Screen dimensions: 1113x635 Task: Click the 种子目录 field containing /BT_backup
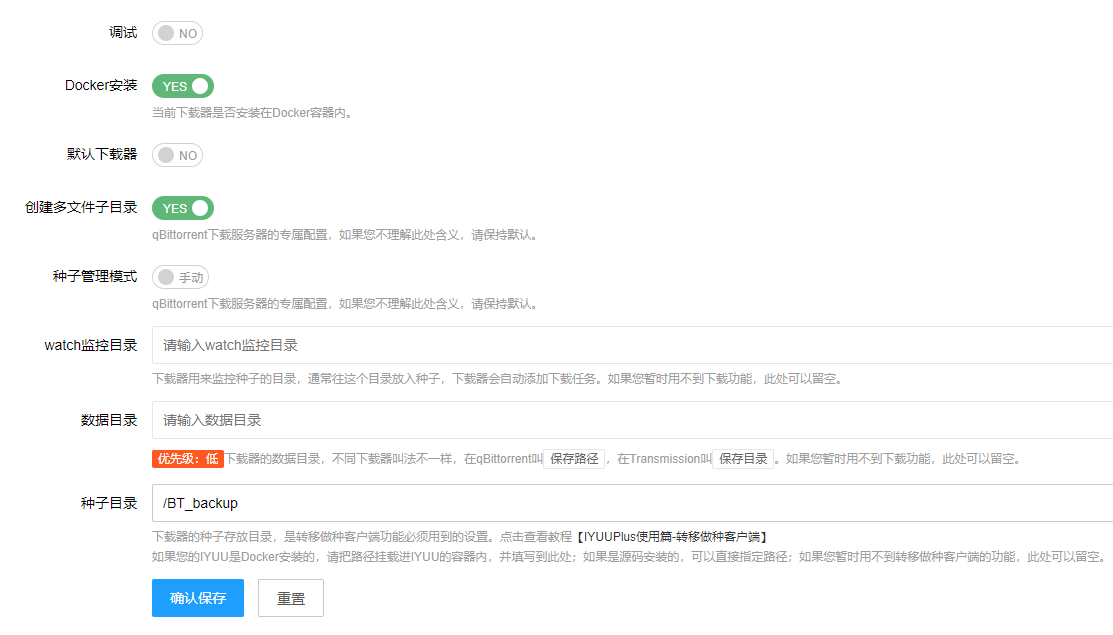(x=632, y=503)
